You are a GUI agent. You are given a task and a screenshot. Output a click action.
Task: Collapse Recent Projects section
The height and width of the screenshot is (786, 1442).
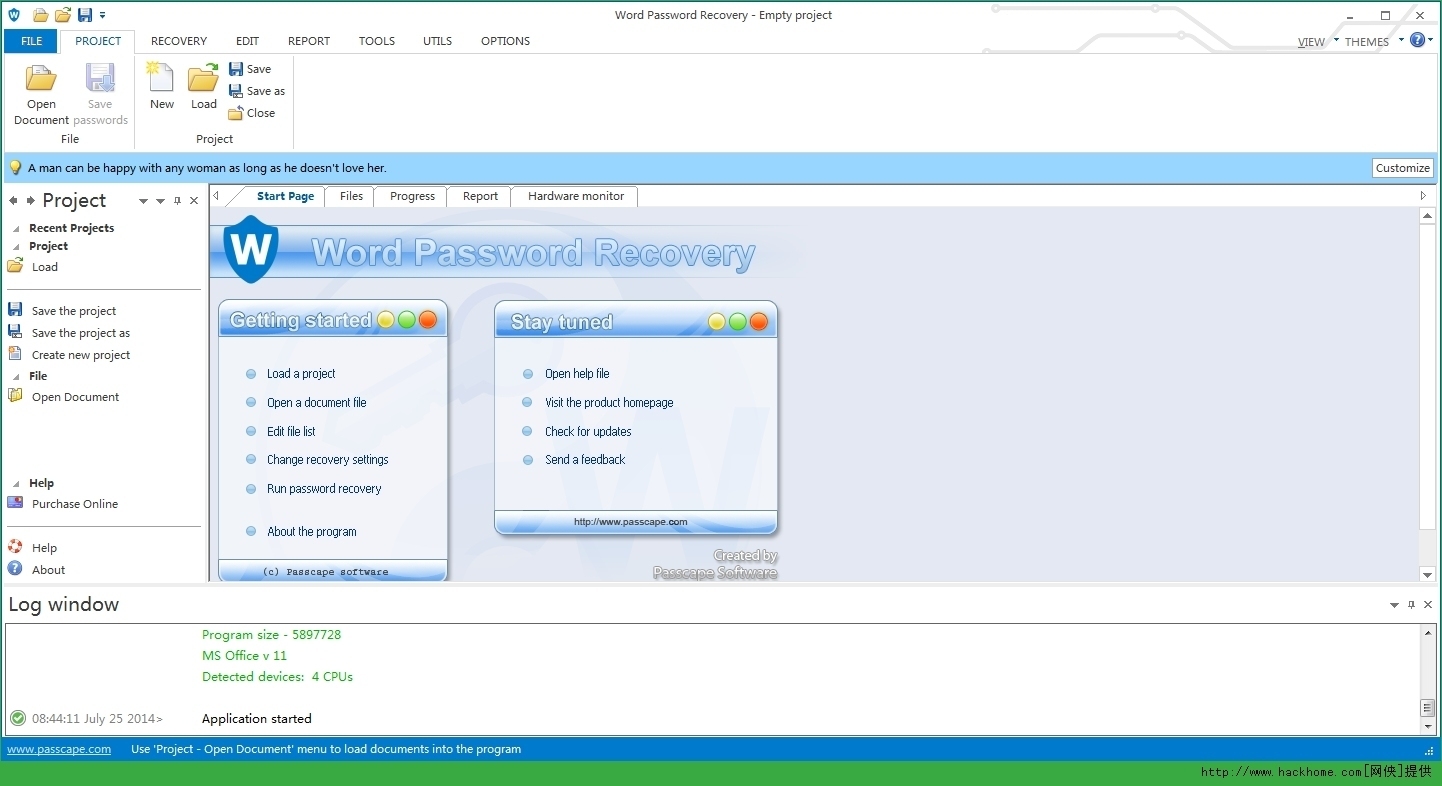[16, 229]
